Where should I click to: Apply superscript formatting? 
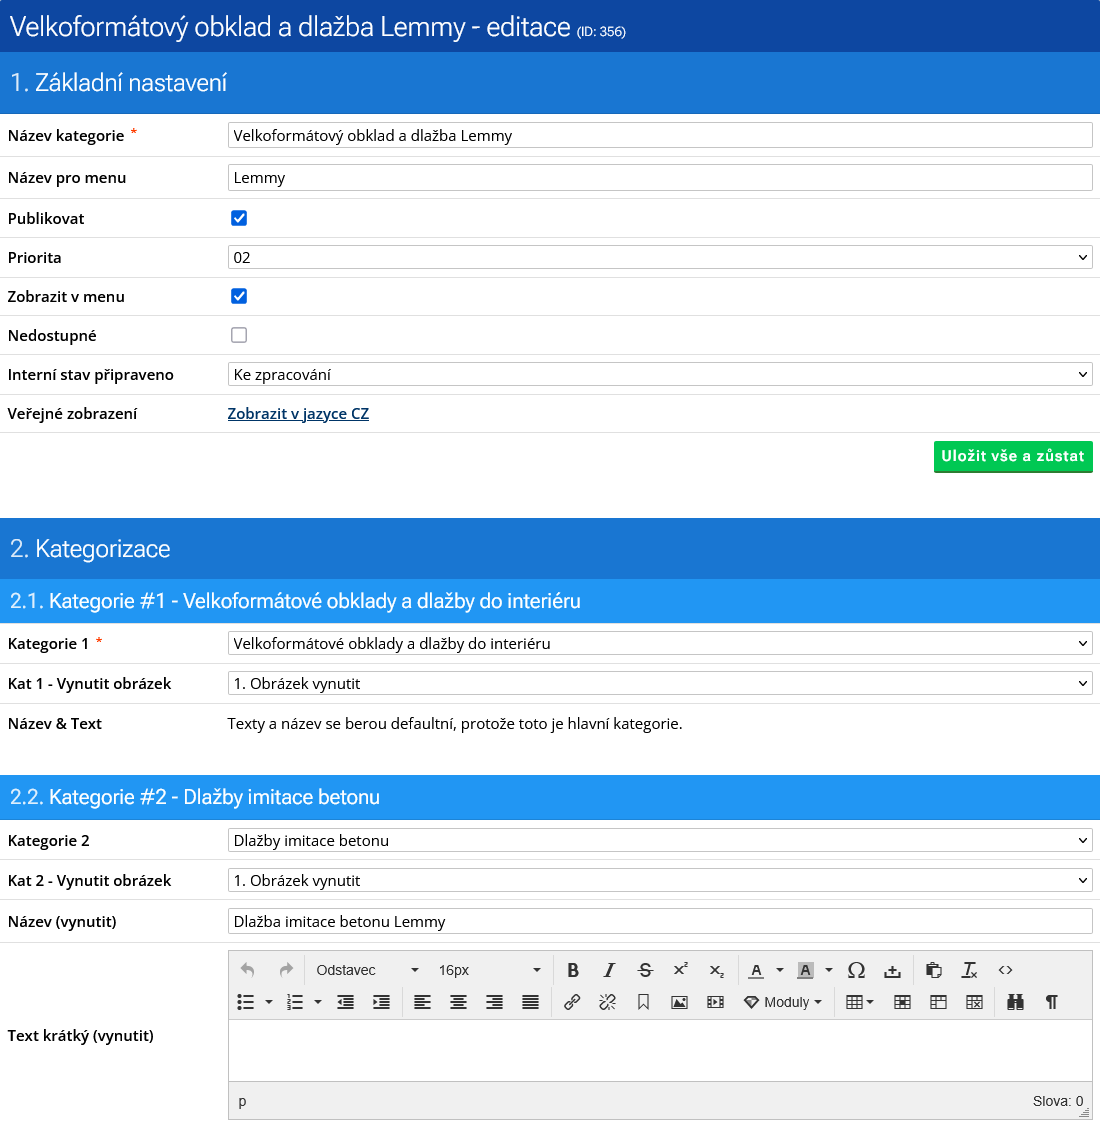pyautogui.click(x=681, y=970)
